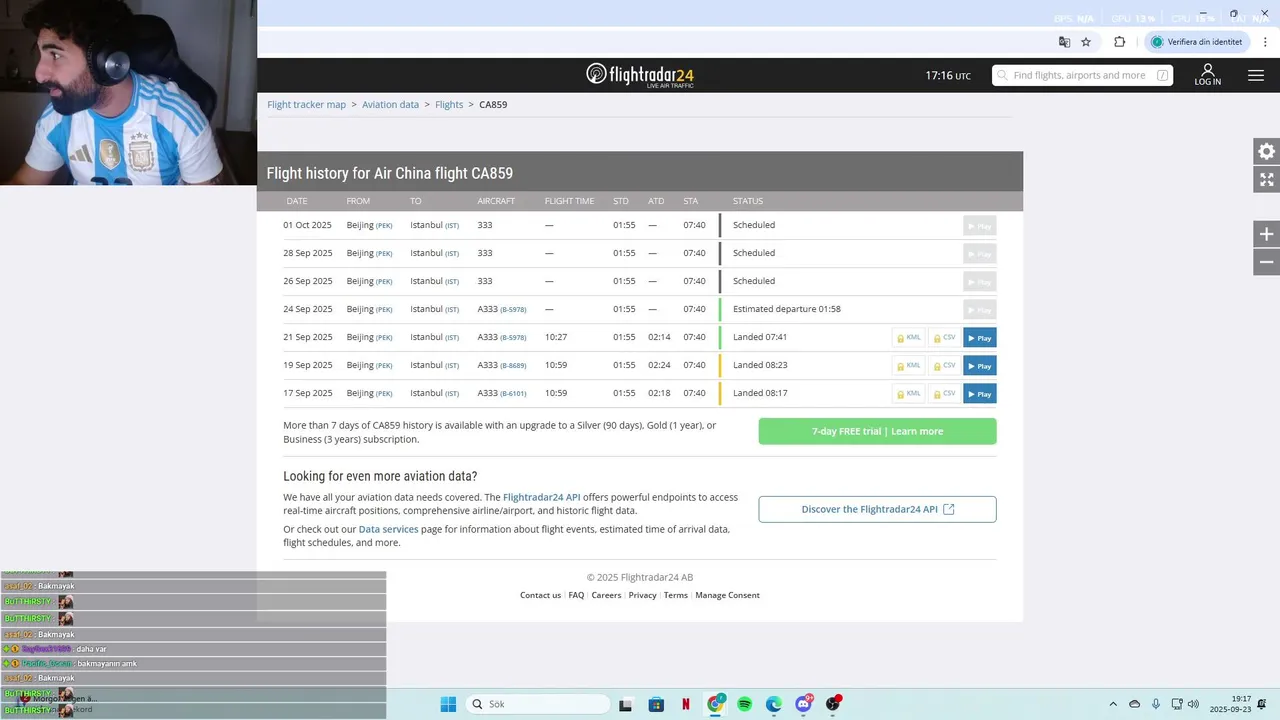
Task: Open FAQ footer link
Action: point(576,595)
